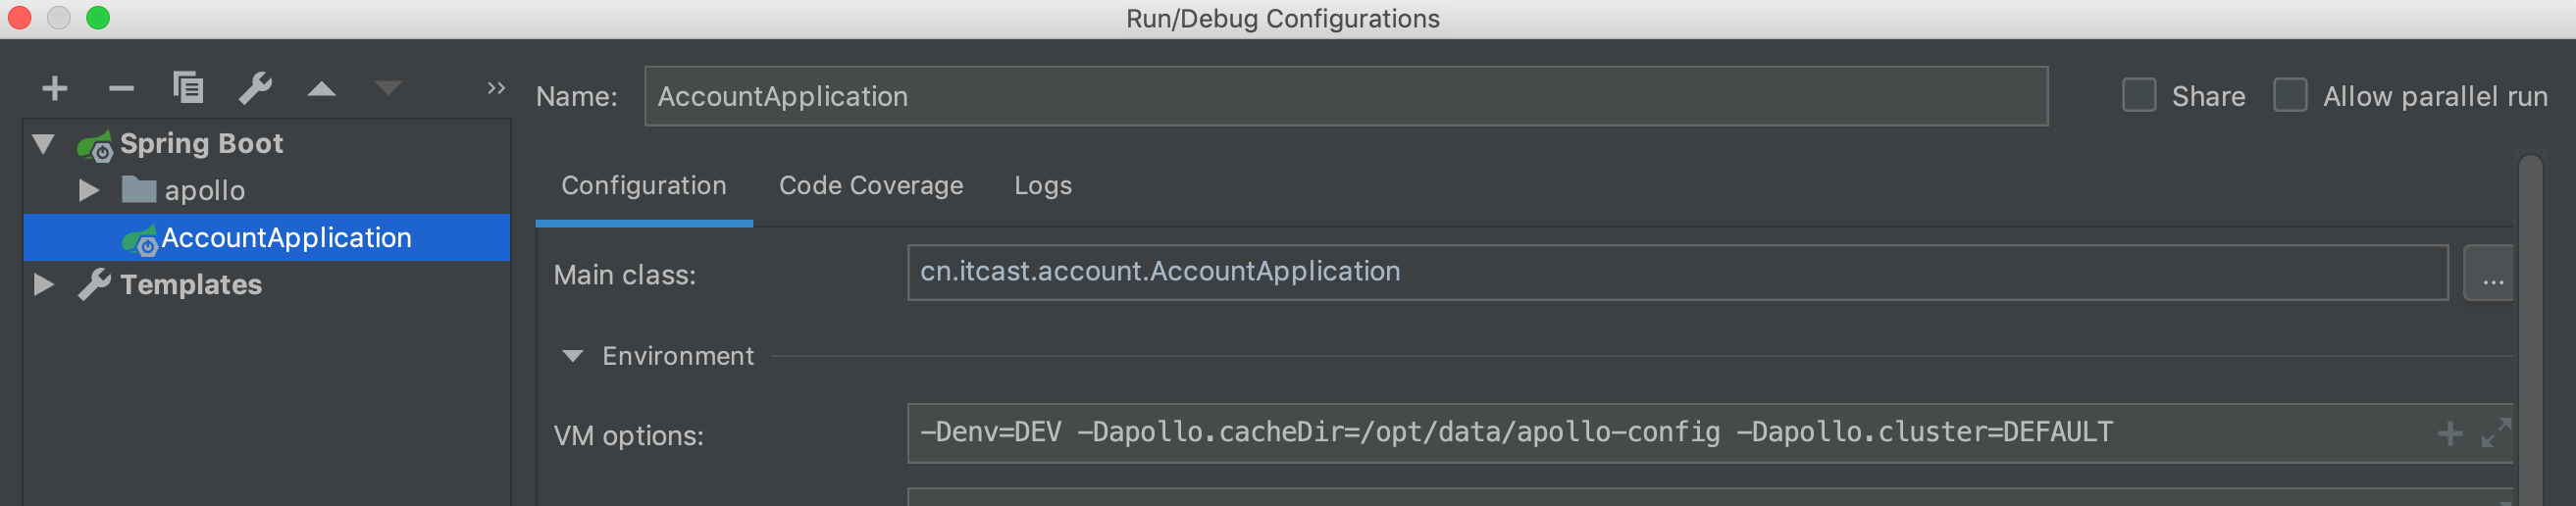Click the Name input field
This screenshot has width=2576, height=506.
coord(1345,97)
